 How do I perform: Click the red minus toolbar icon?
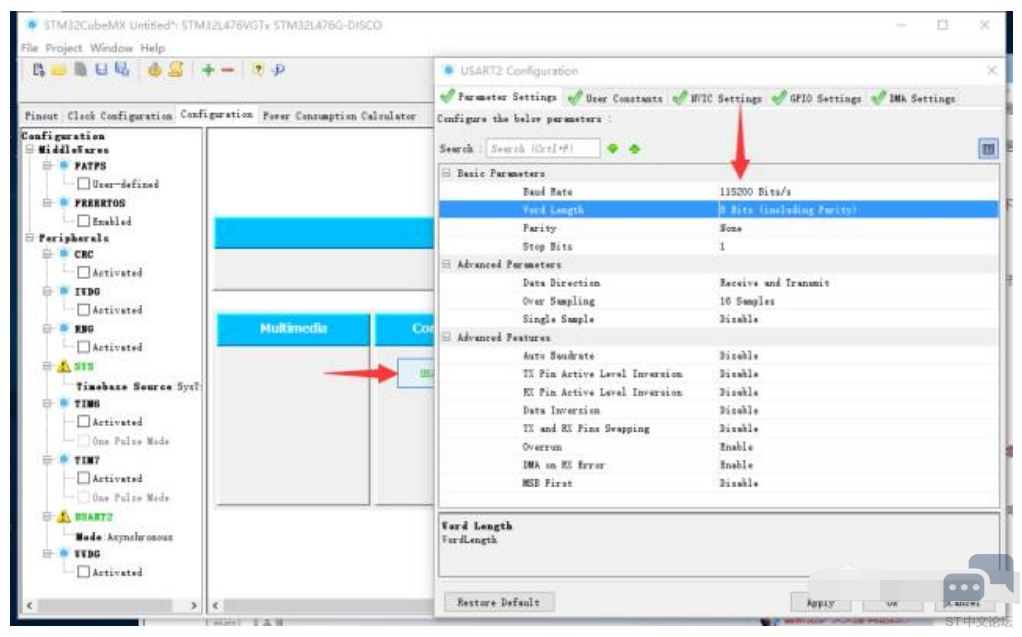227,70
